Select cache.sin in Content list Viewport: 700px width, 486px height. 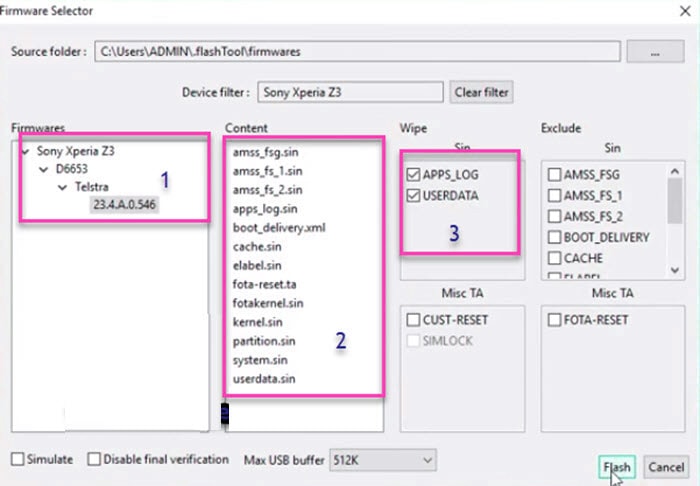coord(257,246)
